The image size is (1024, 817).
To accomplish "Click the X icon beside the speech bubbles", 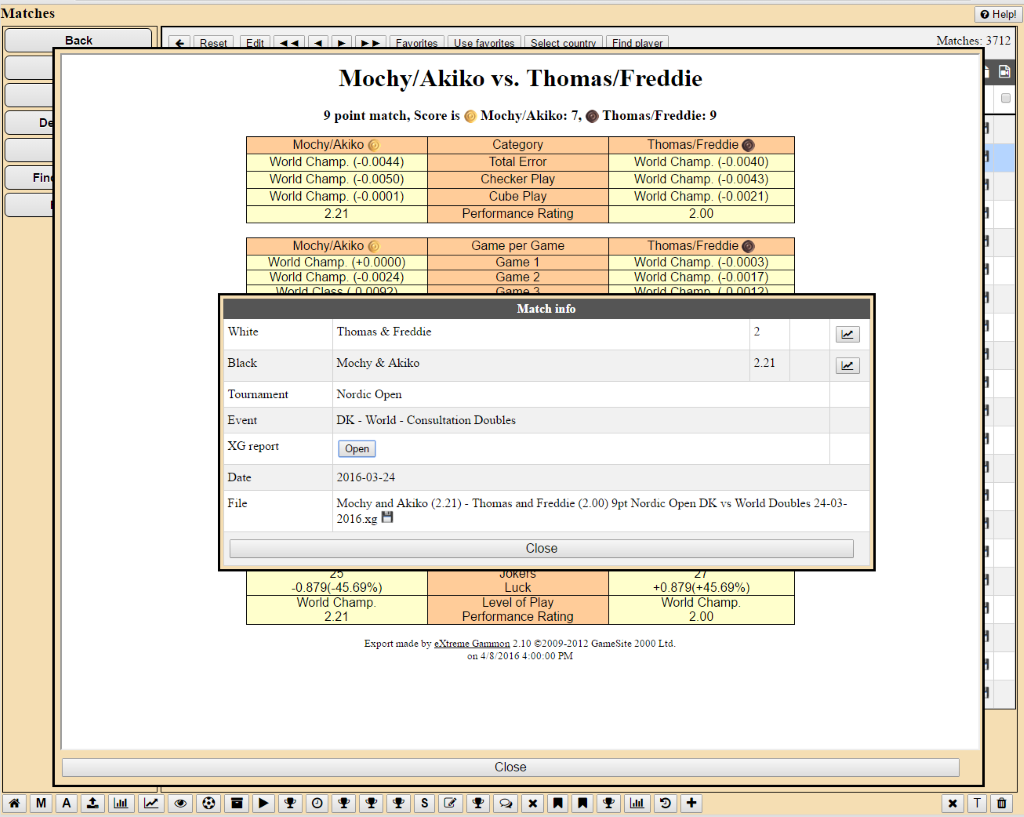I will (x=533, y=803).
